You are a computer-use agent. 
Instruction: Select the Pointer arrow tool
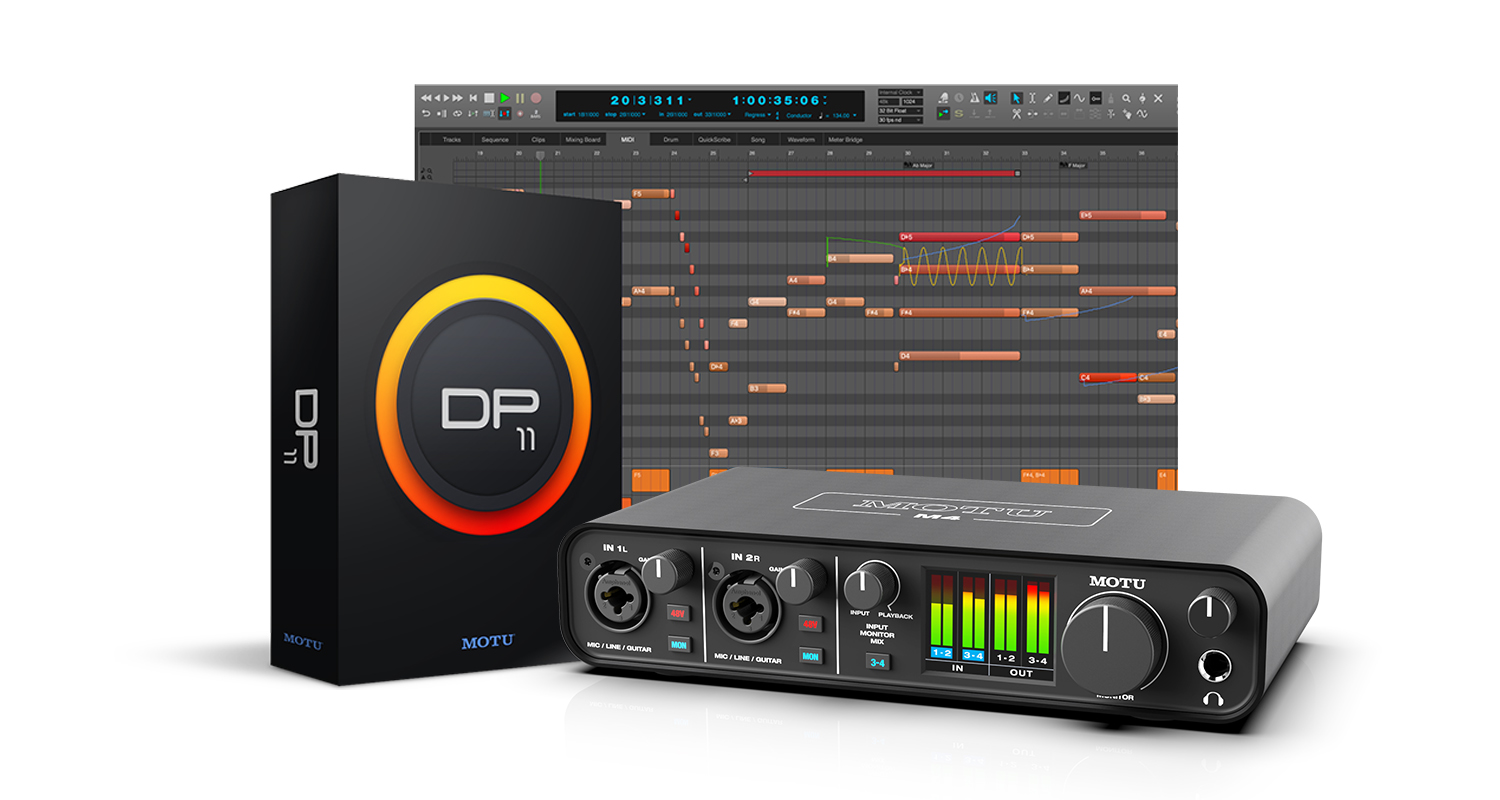[1017, 98]
